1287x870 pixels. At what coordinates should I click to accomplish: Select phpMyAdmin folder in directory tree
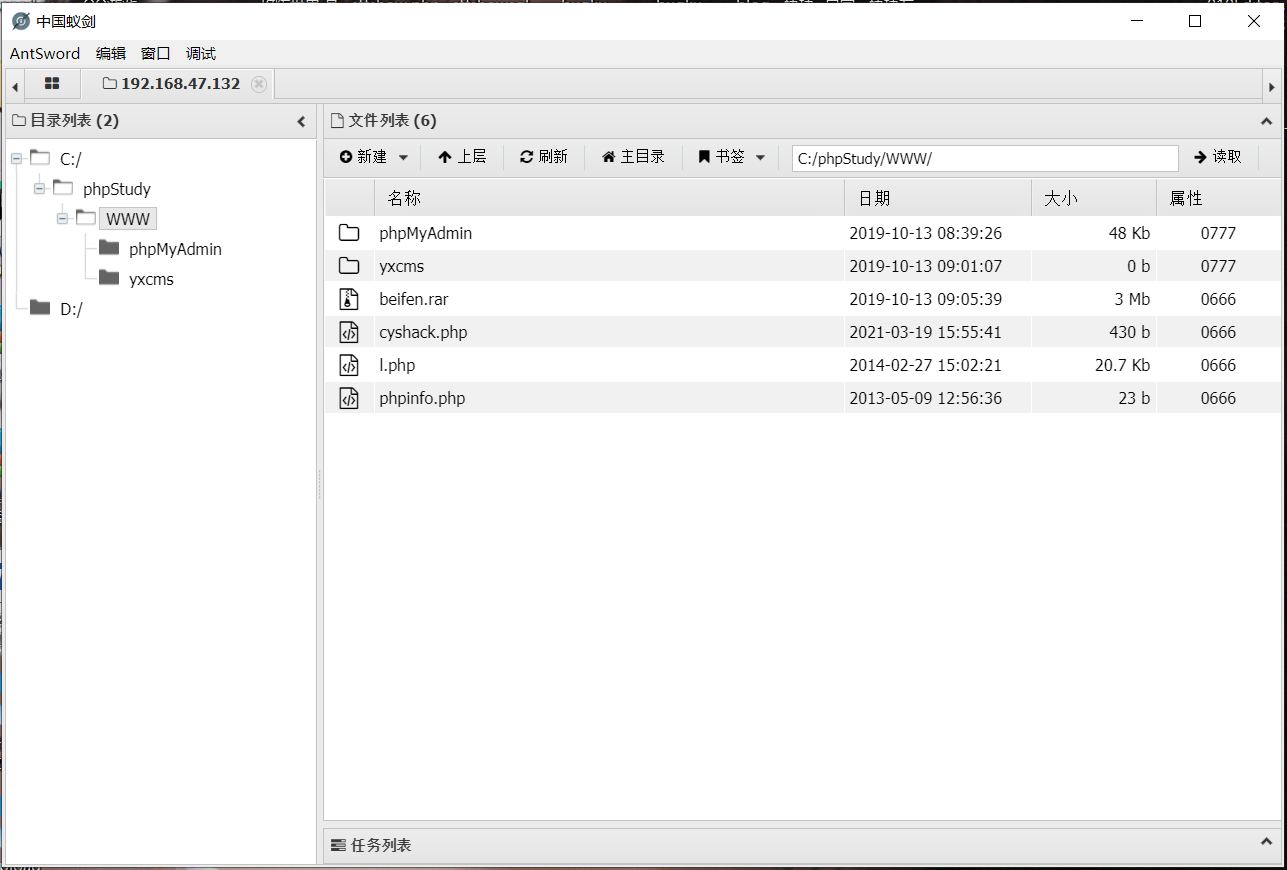click(175, 249)
